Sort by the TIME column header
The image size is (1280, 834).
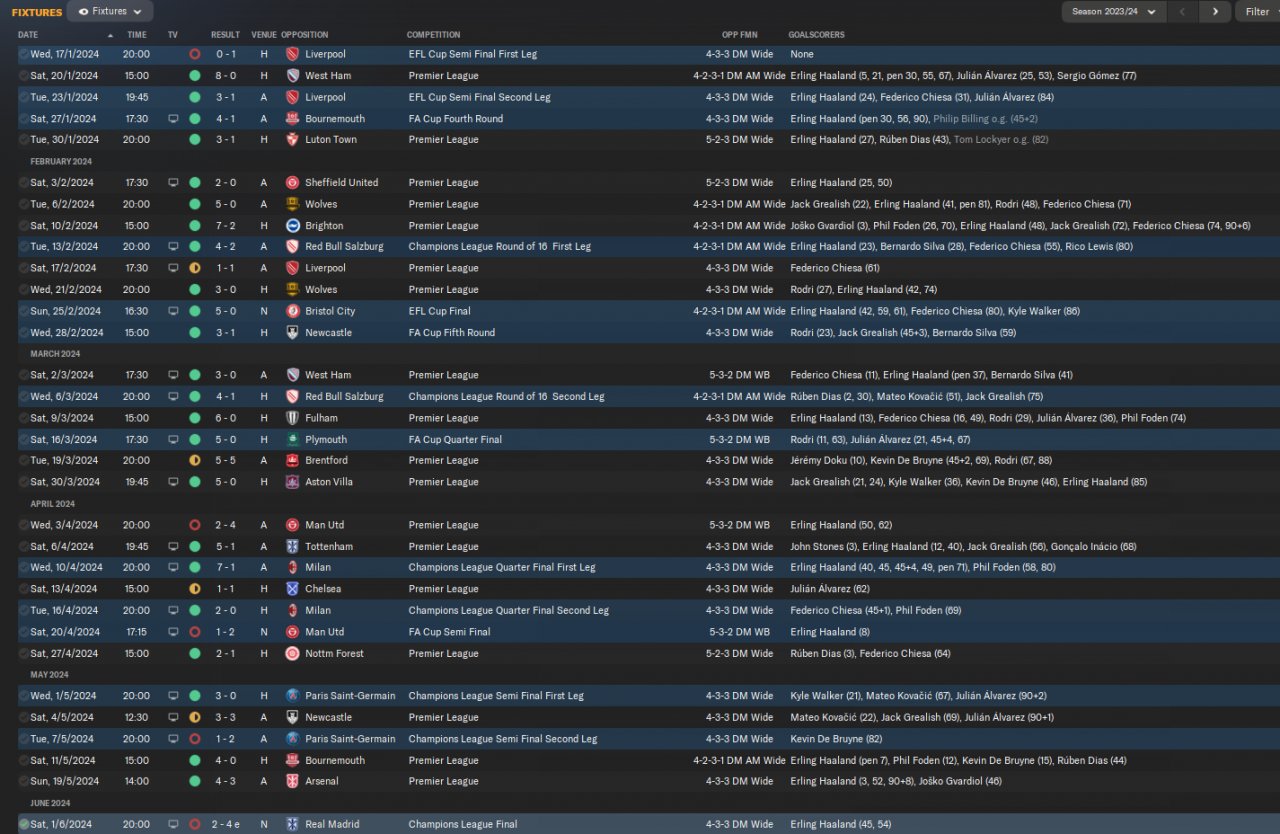click(x=137, y=35)
